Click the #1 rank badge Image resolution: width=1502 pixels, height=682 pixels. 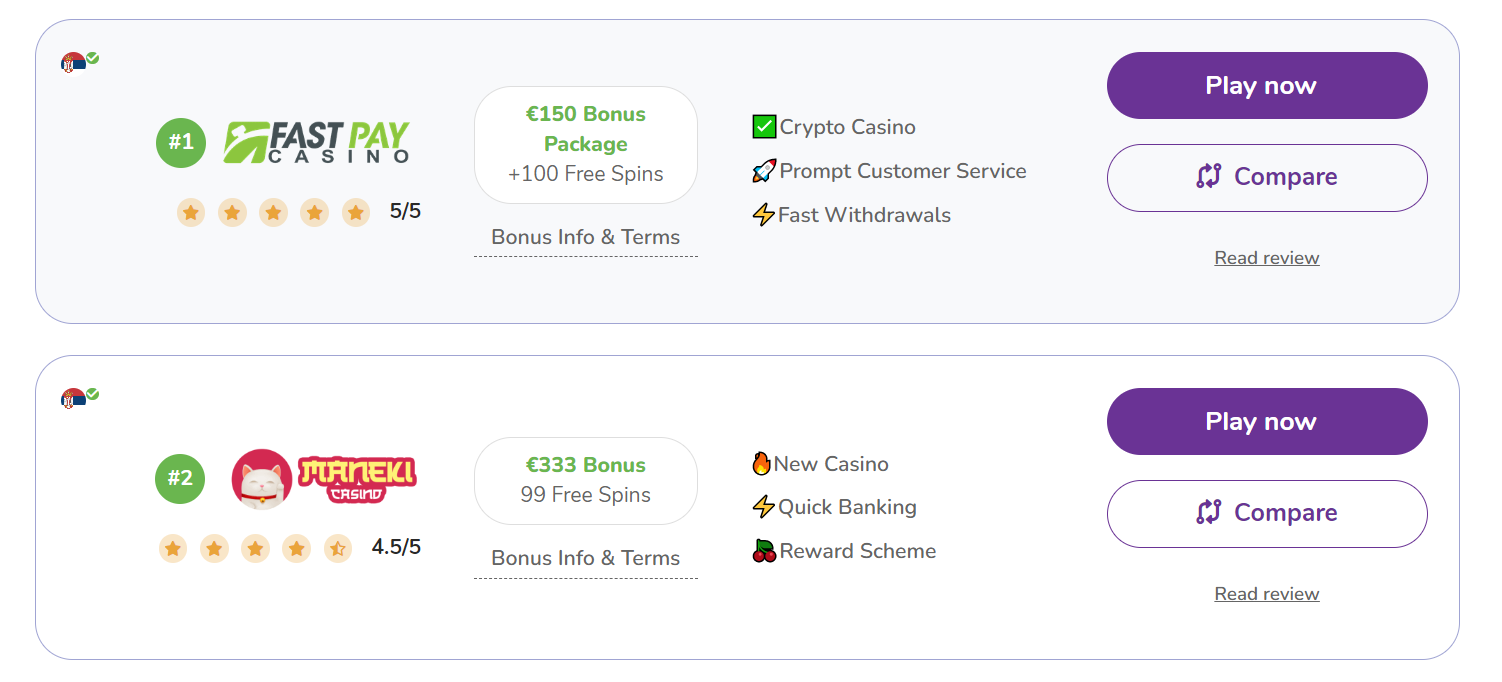(181, 143)
